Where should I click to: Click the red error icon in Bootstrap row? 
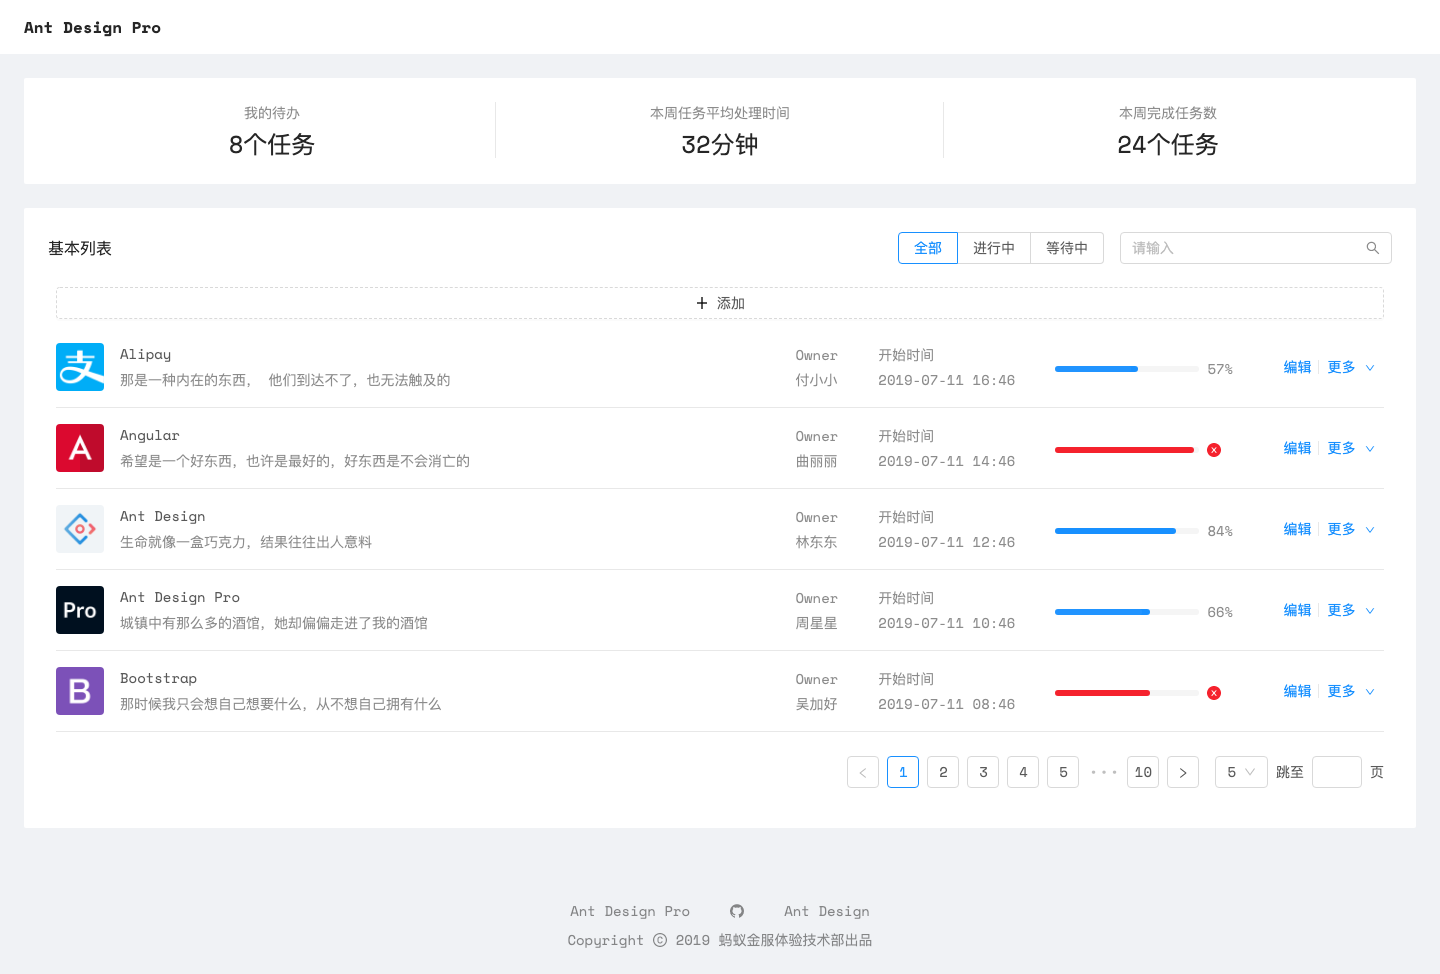[x=1214, y=693]
